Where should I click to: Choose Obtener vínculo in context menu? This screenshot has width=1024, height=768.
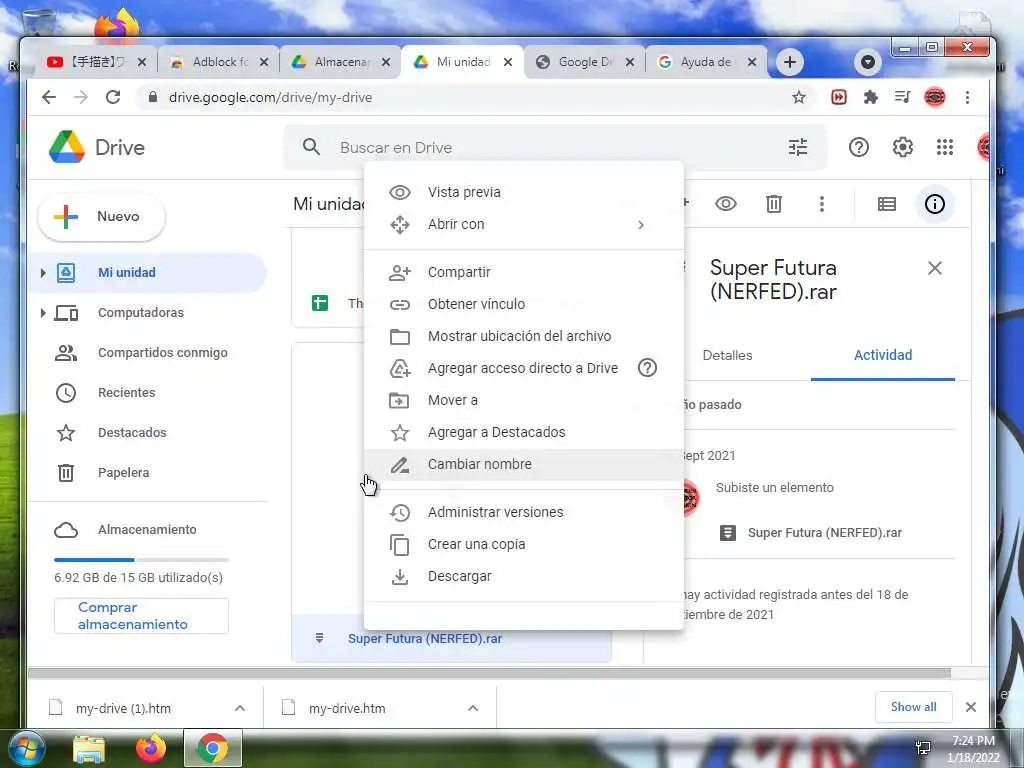[x=524, y=304]
